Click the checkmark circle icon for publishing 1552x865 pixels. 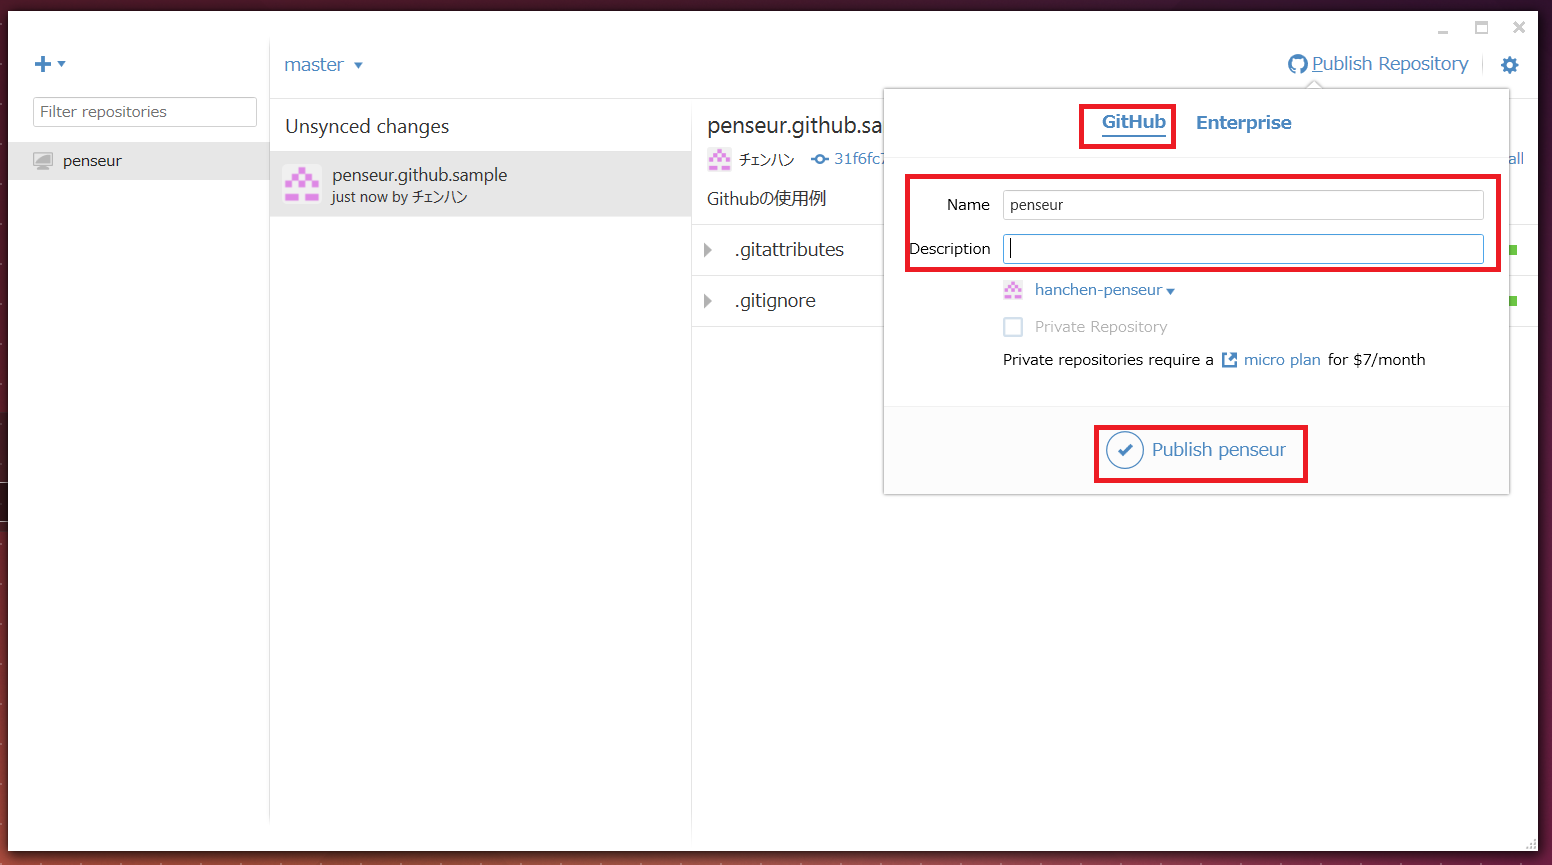pos(1125,450)
